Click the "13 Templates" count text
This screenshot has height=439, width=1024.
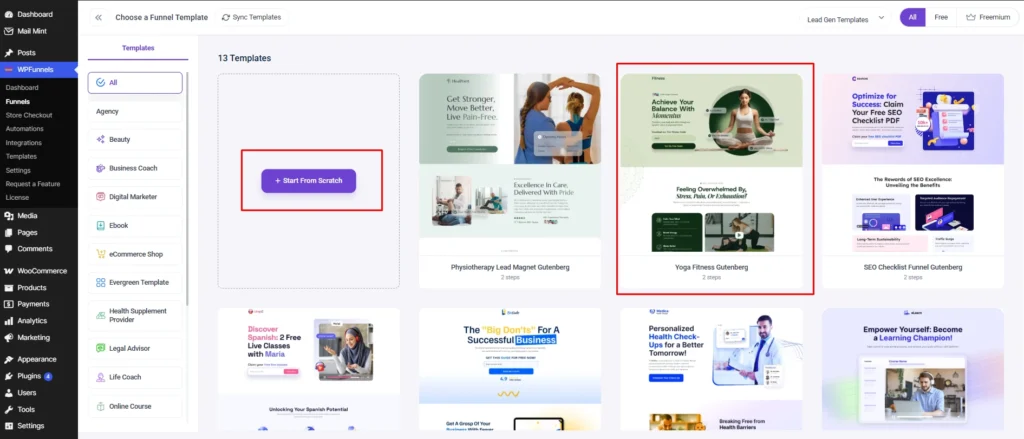(244, 58)
